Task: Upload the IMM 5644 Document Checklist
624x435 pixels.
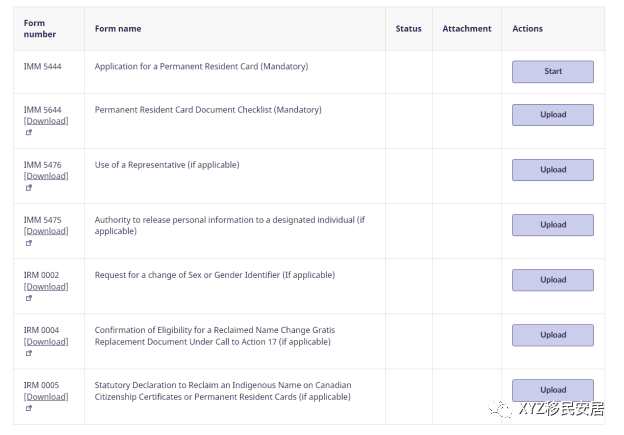Action: (x=552, y=115)
